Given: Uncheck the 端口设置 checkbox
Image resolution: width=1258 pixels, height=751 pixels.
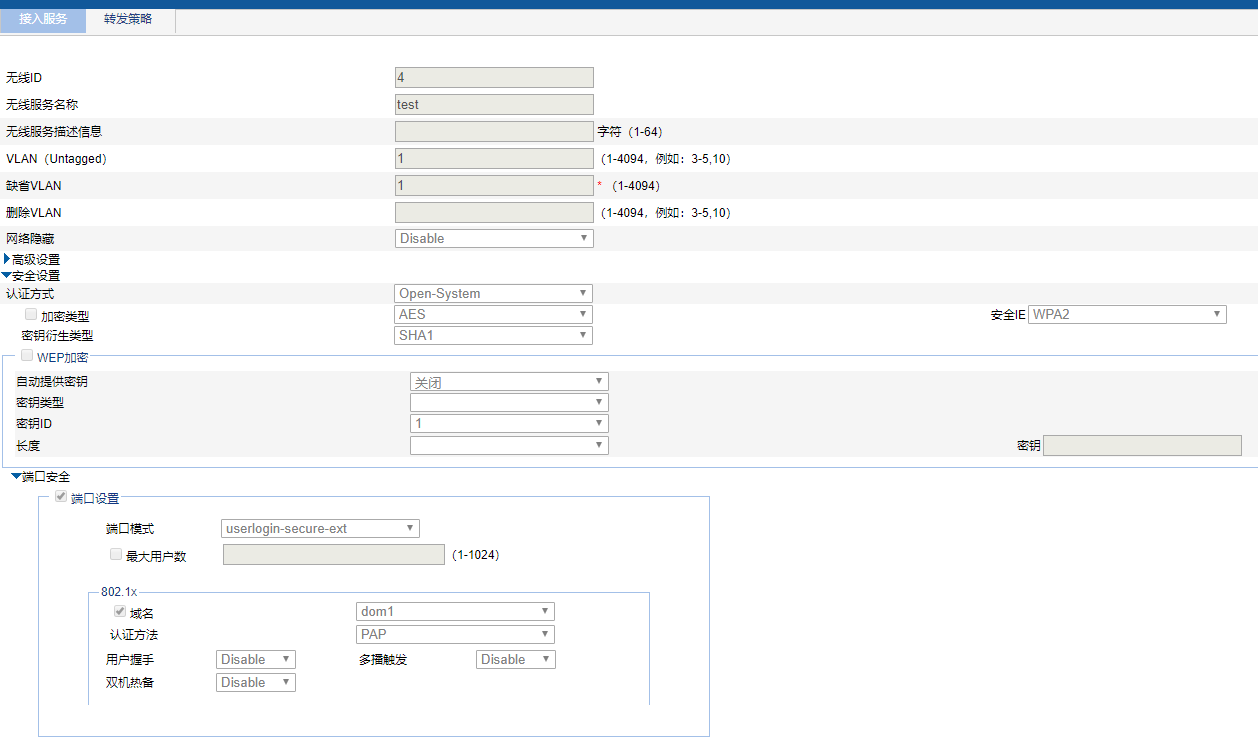Looking at the screenshot, I should click(61, 497).
